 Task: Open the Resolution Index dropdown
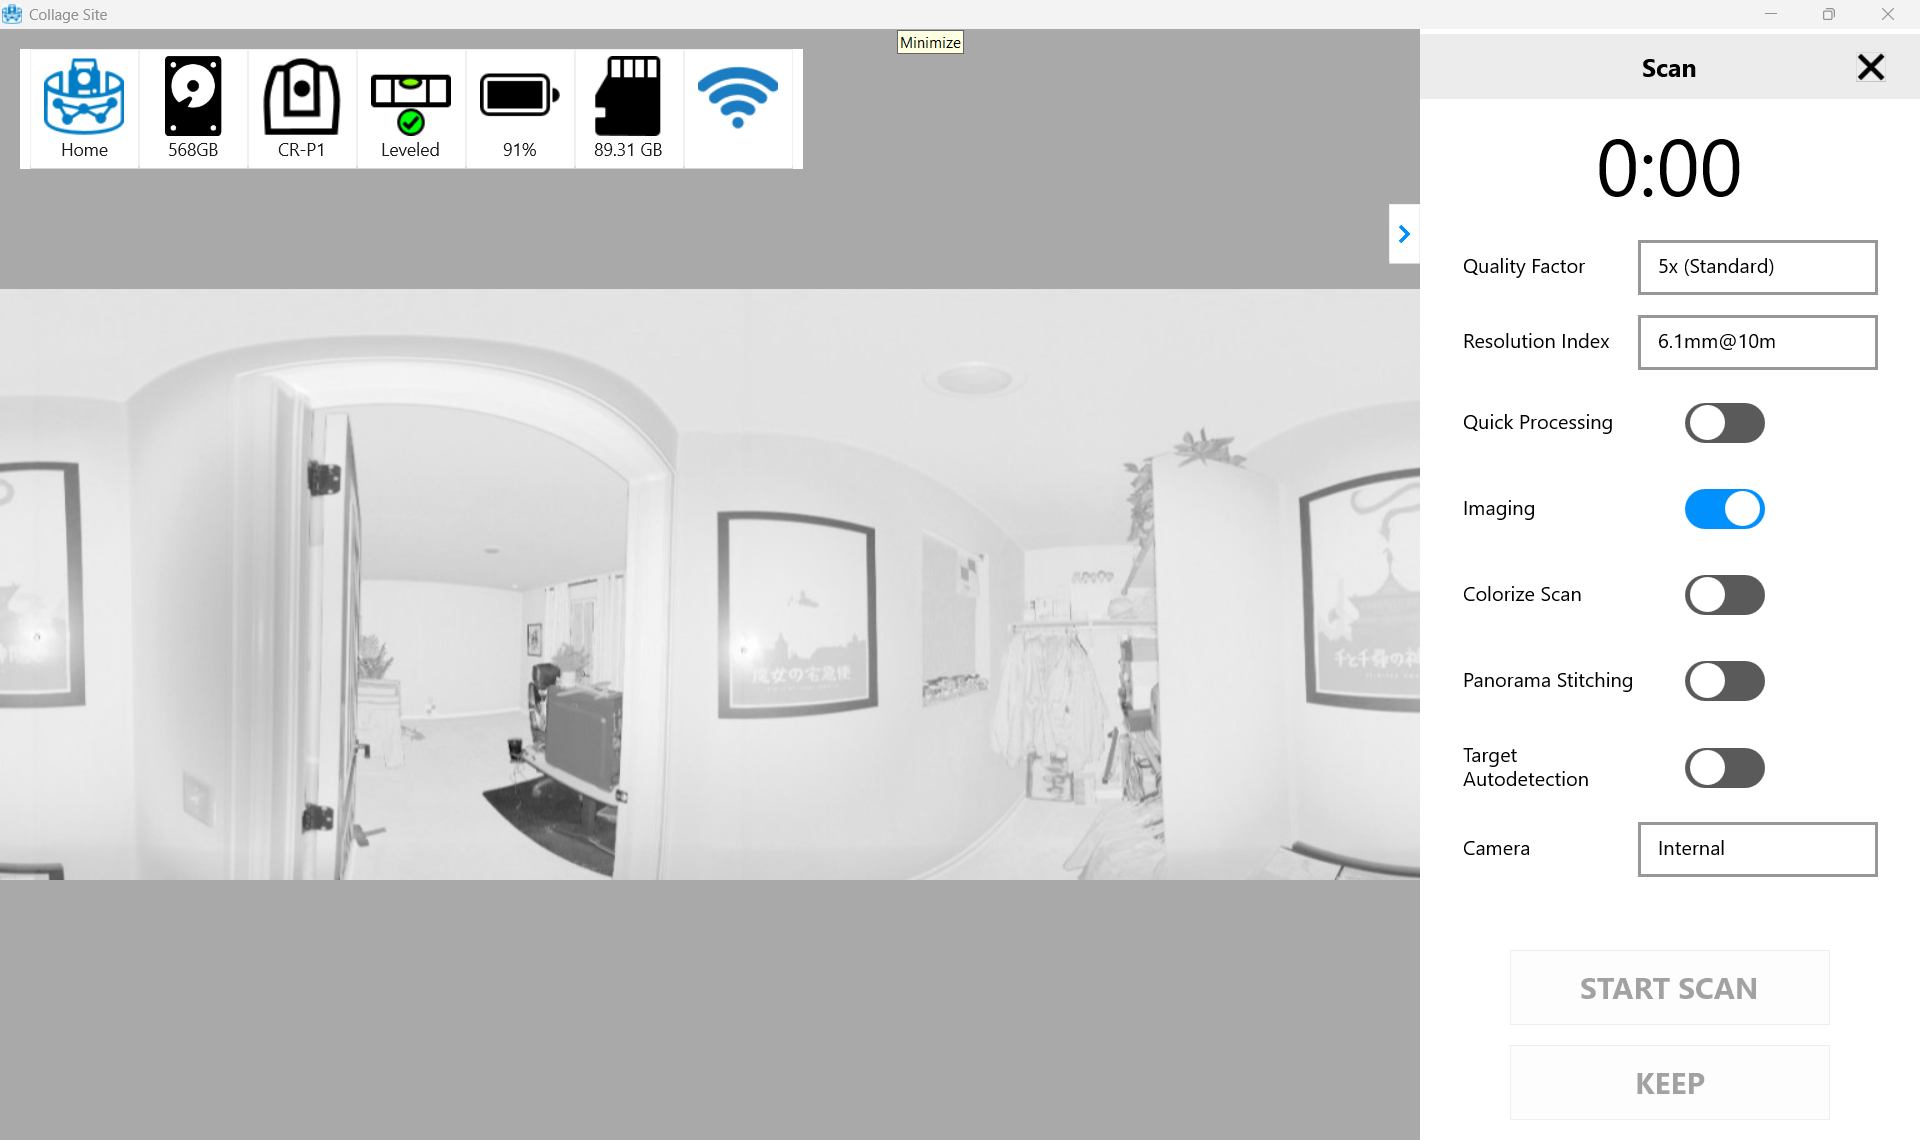click(1757, 342)
